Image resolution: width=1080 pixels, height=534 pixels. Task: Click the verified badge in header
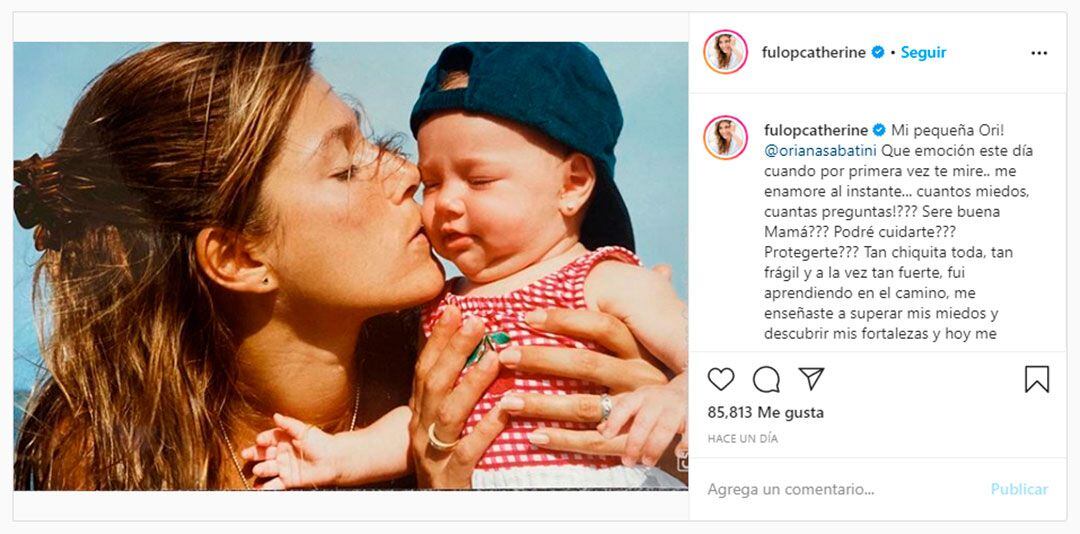pos(878,53)
